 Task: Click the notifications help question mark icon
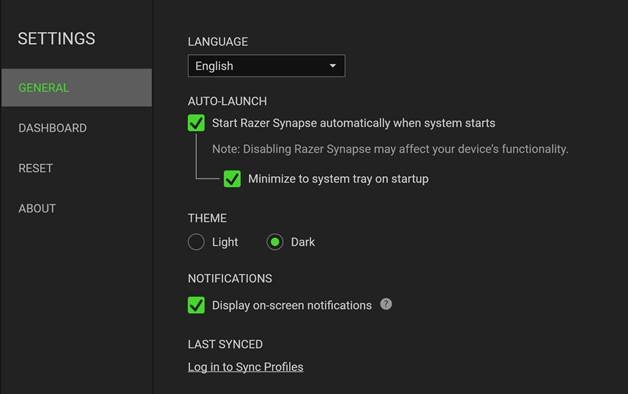pos(386,304)
